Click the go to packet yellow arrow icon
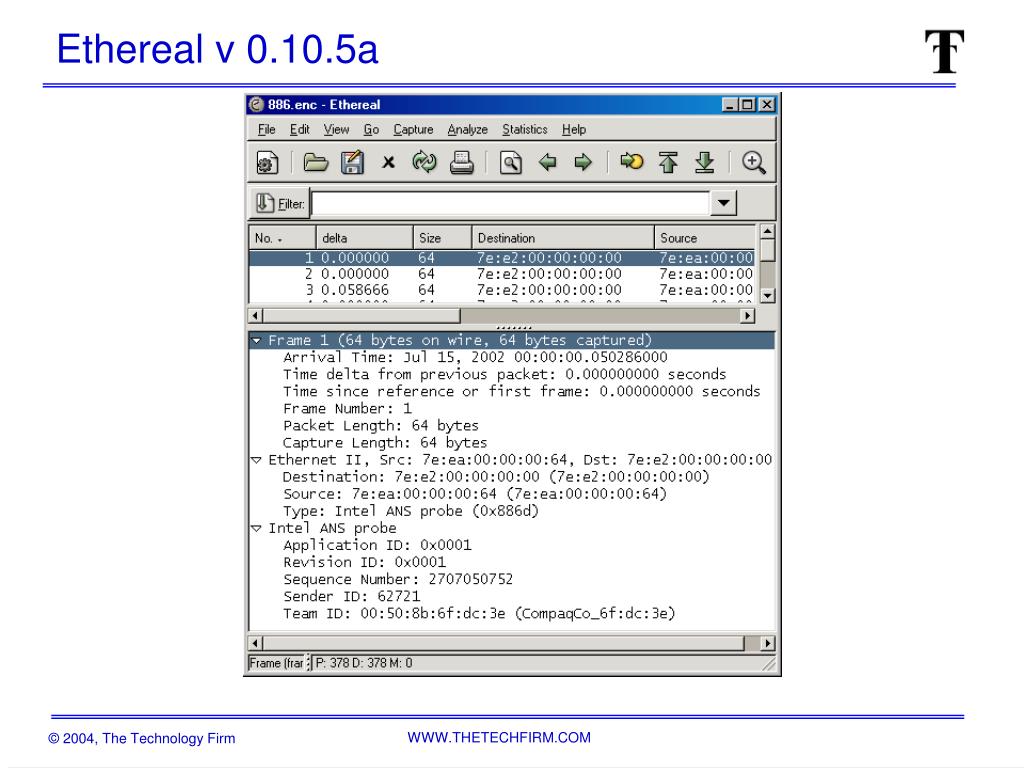 coord(632,161)
